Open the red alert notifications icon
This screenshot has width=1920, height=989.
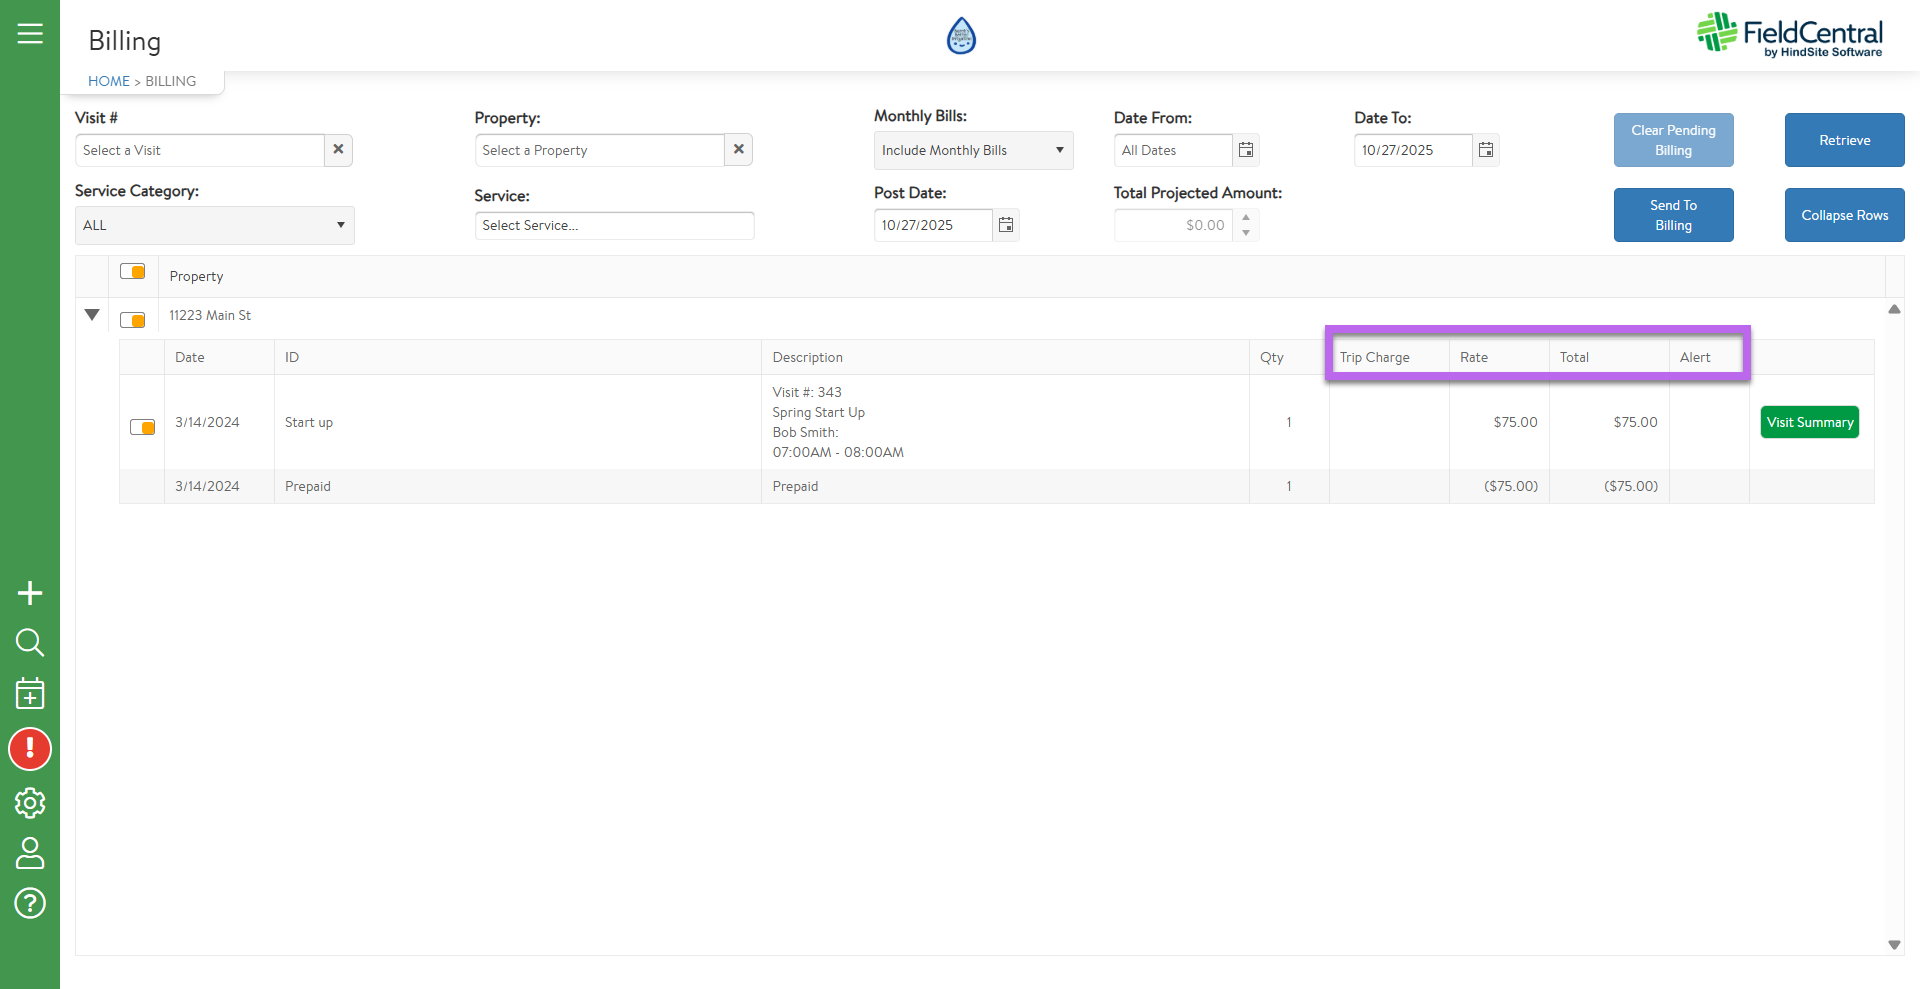click(30, 749)
